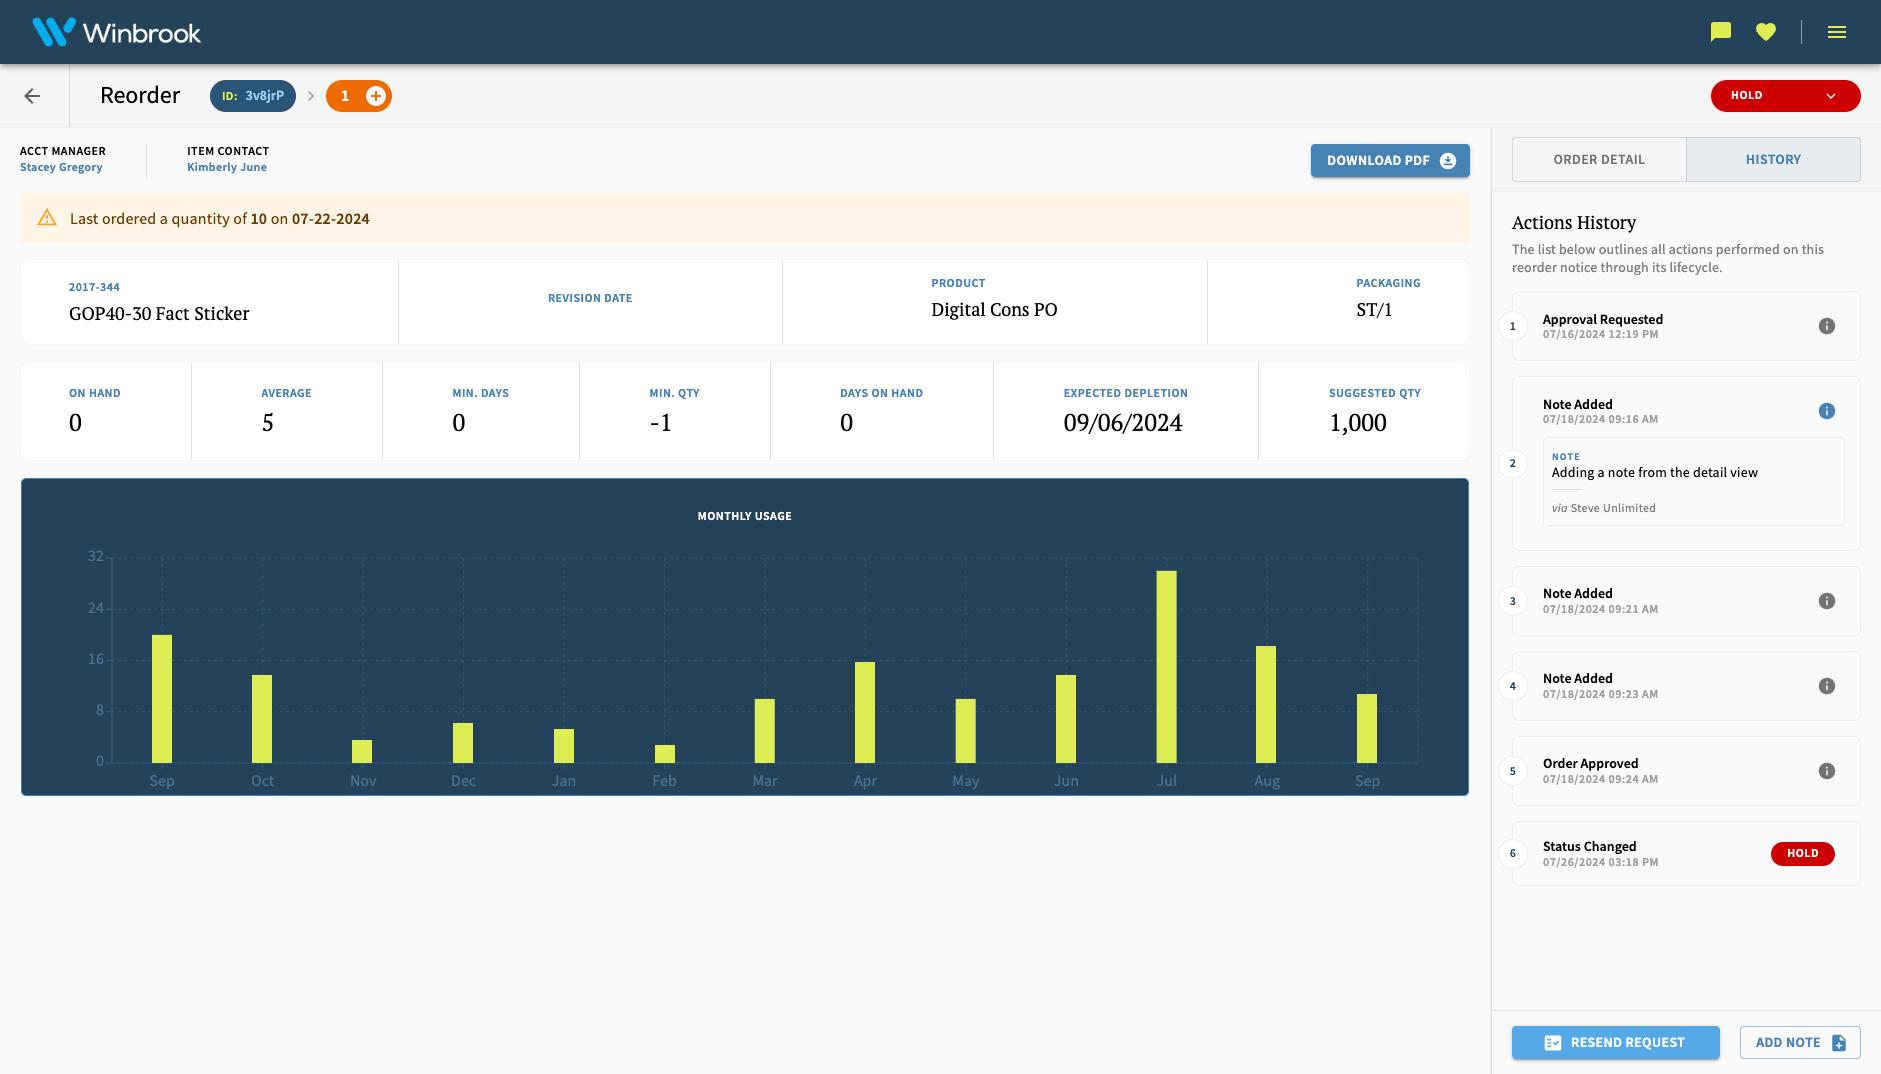This screenshot has width=1881, height=1074.
Task: Click the plus icon beside the orange 1 badge
Action: 375,96
